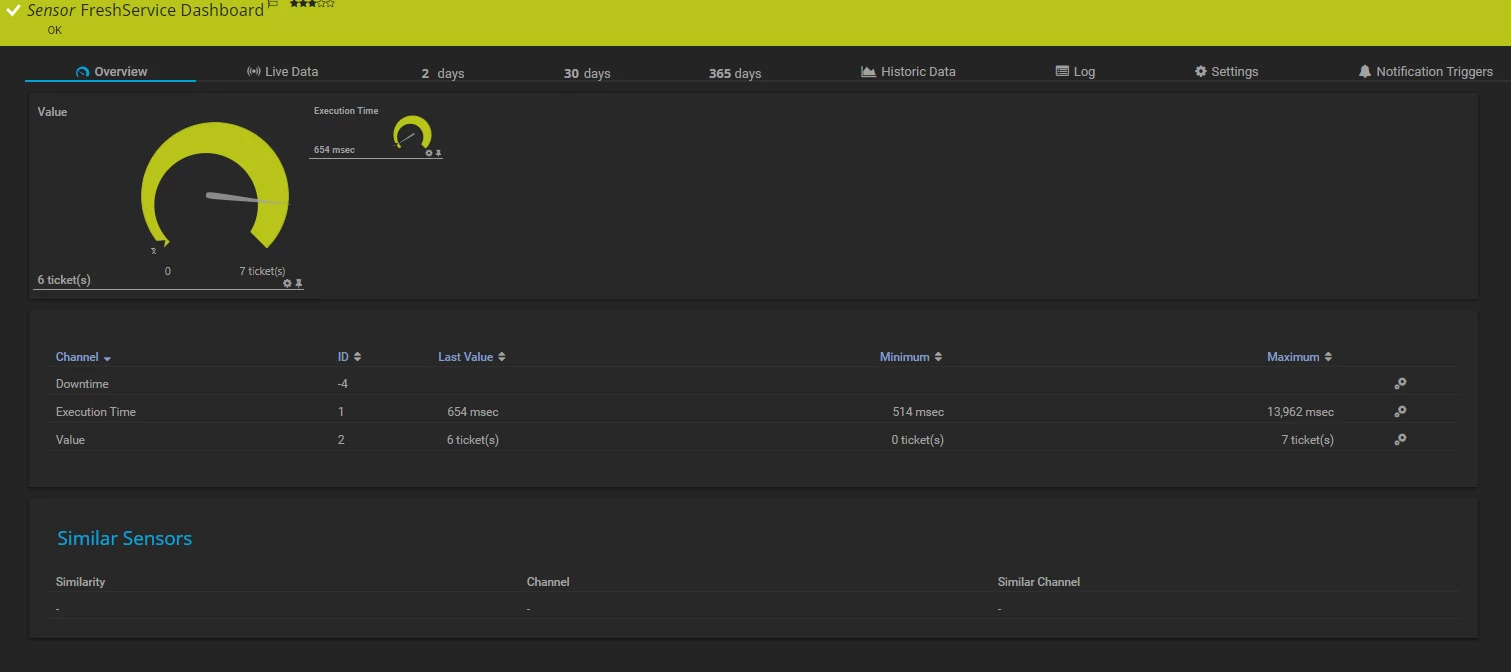The width and height of the screenshot is (1511, 672).
Task: Sort table by Minimum column
Action: pyautogui.click(x=910, y=357)
